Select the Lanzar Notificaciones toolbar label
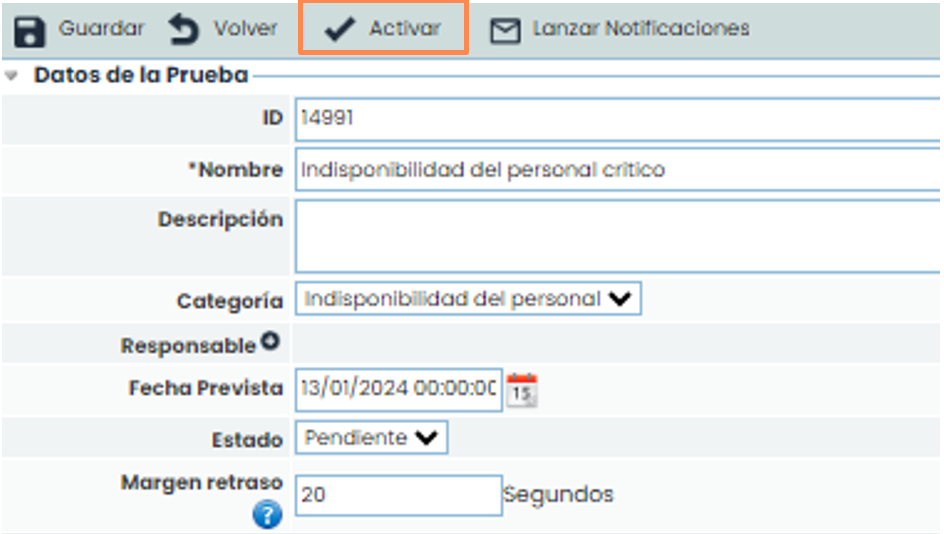 tap(640, 29)
